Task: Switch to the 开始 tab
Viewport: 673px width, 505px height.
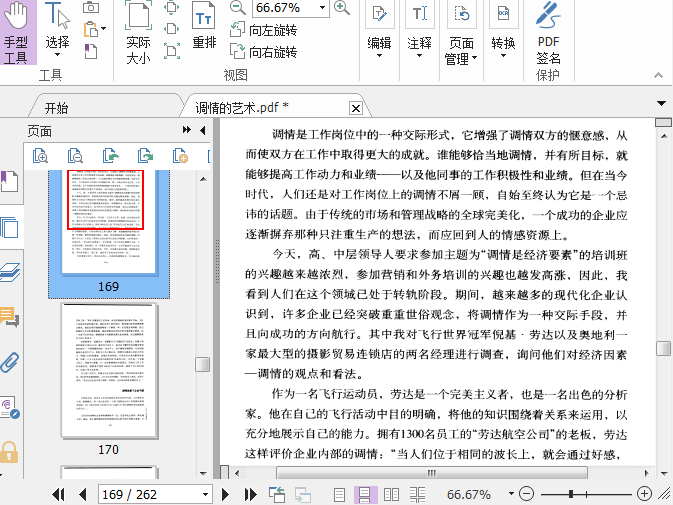Action: coord(56,108)
